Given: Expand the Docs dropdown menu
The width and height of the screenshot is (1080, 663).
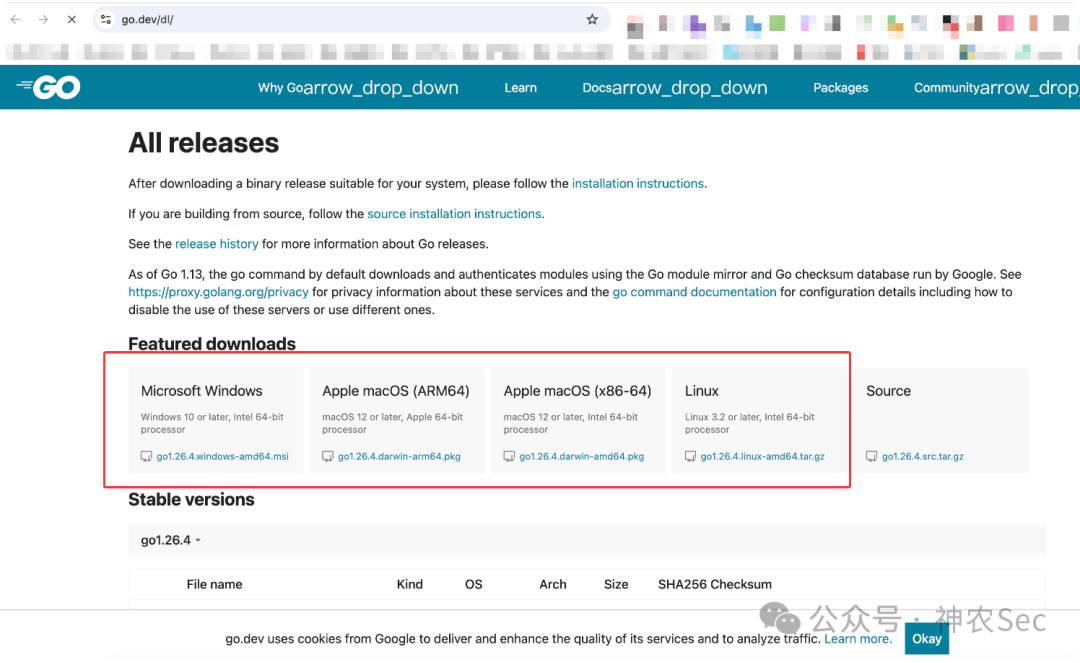Looking at the screenshot, I should [674, 87].
